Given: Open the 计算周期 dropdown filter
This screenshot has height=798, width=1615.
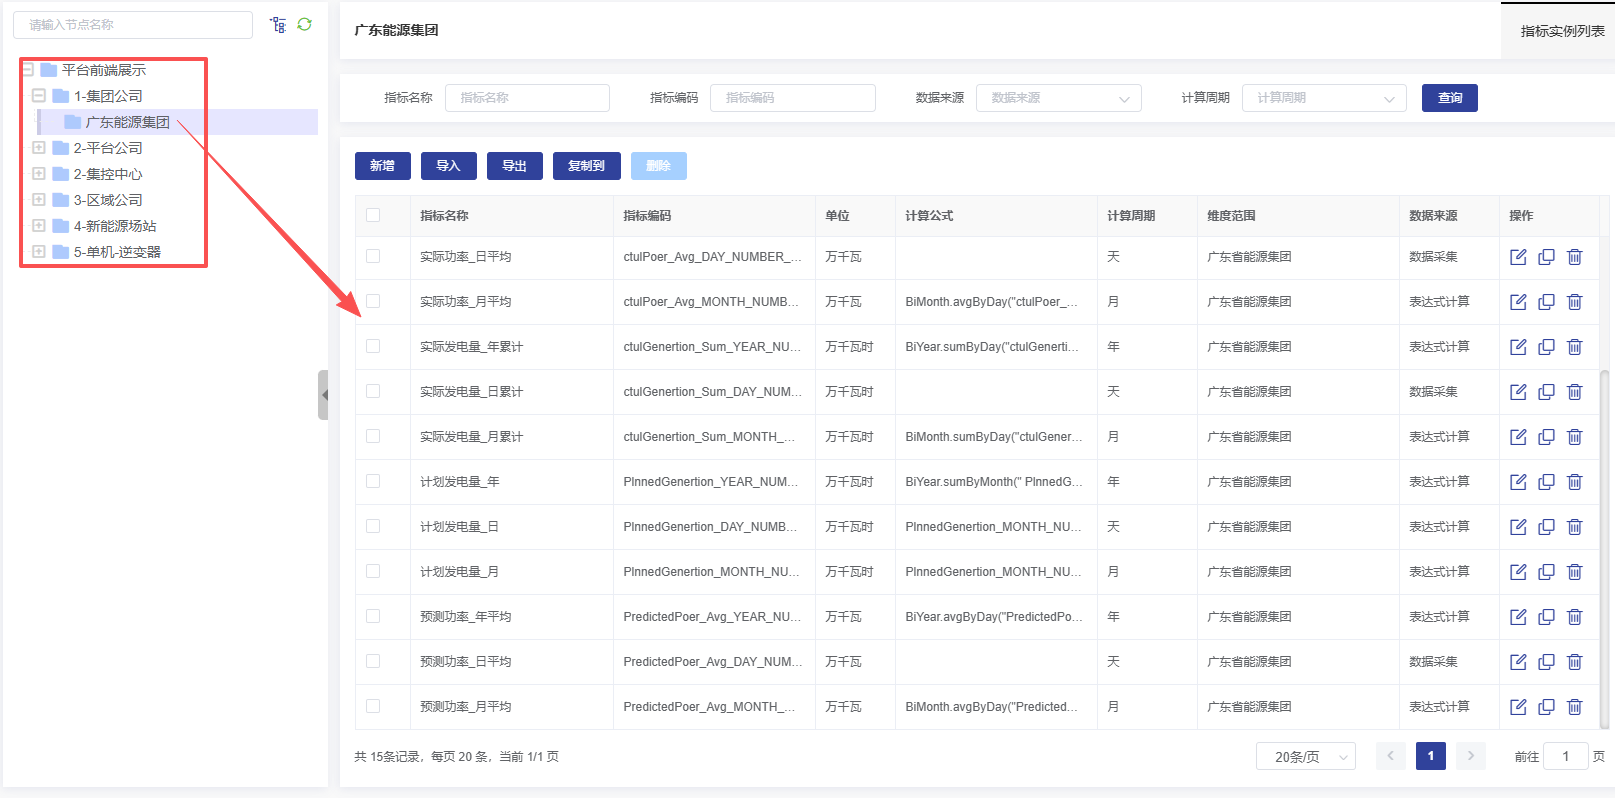Looking at the screenshot, I should point(1323,98).
